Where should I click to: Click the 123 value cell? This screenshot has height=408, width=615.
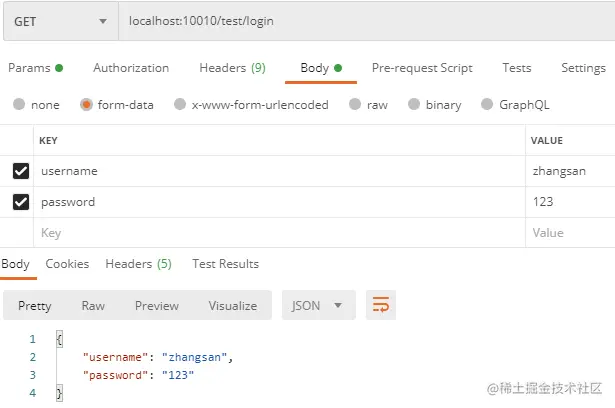[570, 202]
